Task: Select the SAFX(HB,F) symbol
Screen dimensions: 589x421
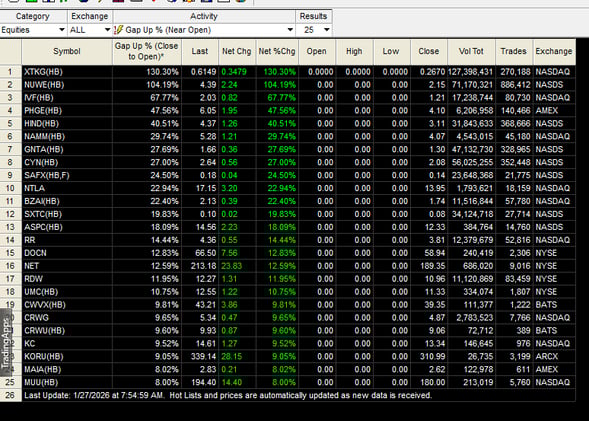Action: [x=47, y=175]
